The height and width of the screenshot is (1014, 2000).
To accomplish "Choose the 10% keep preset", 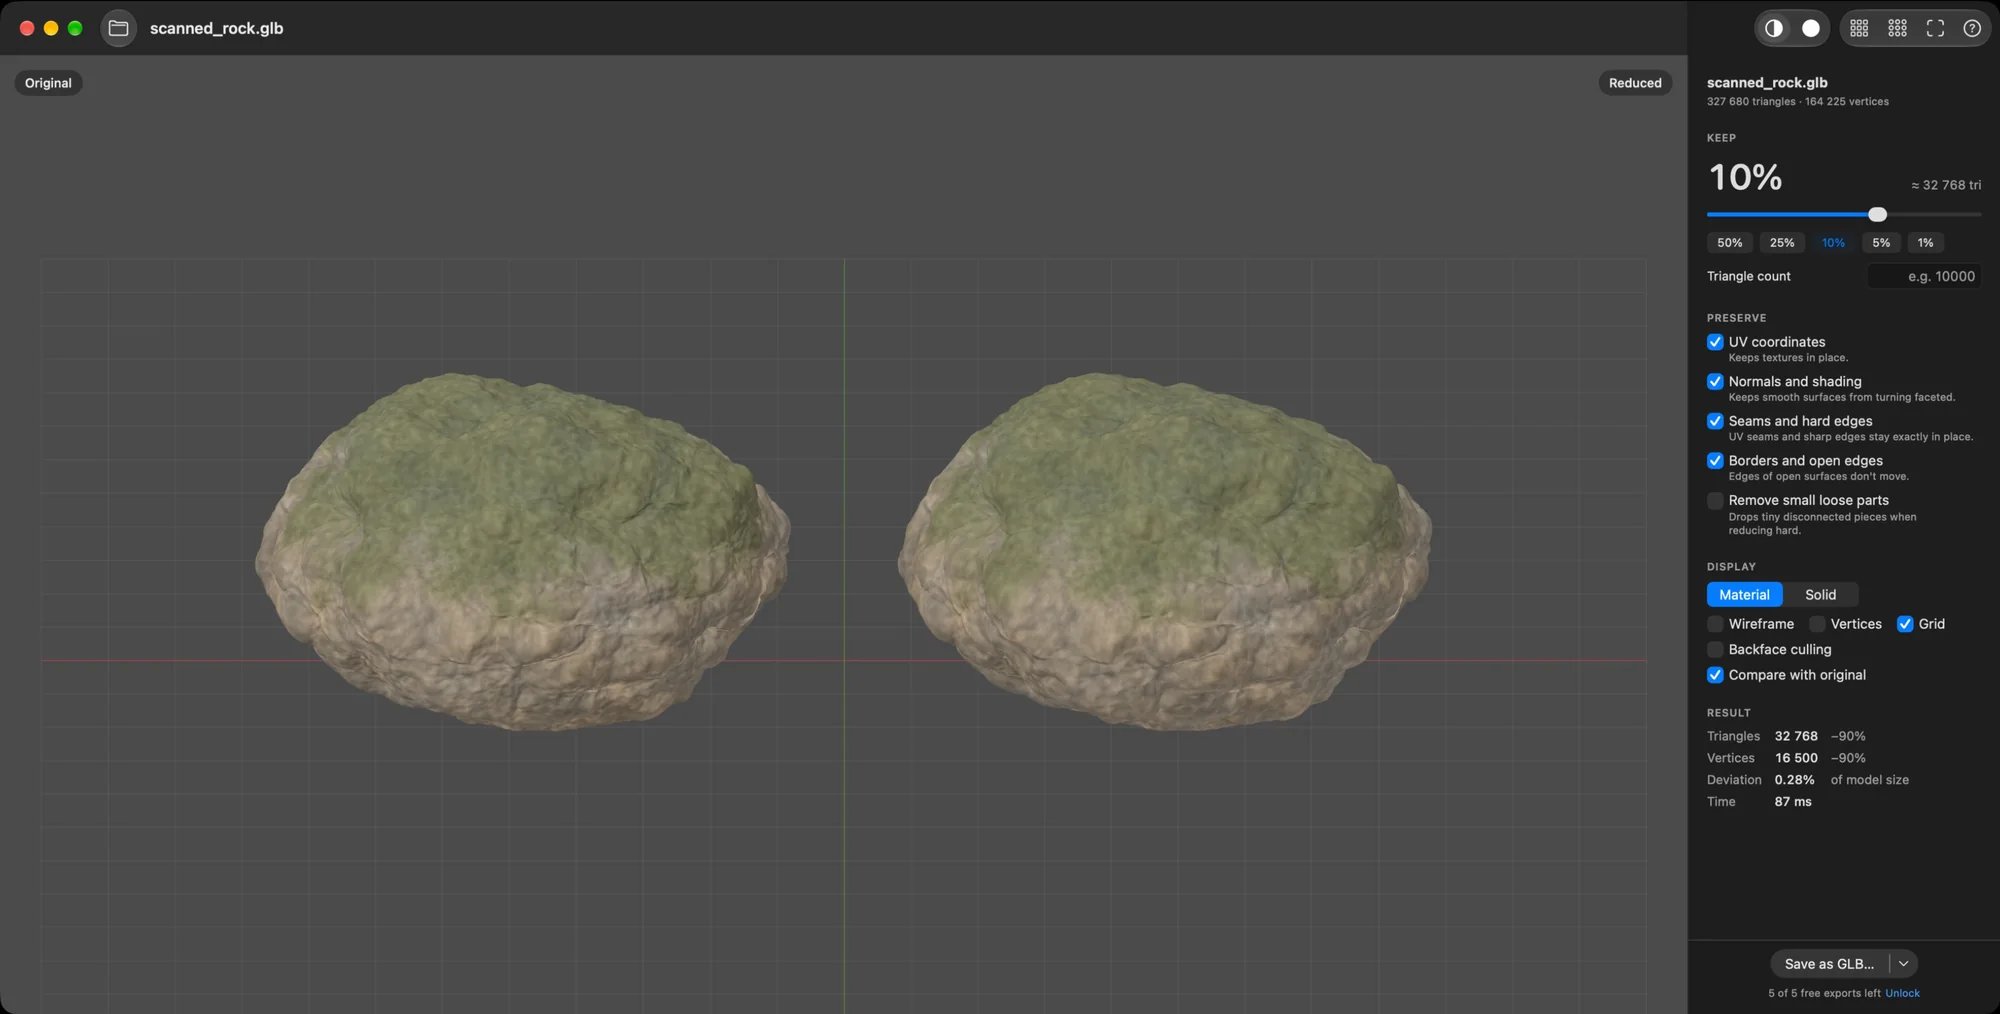I will point(1833,243).
